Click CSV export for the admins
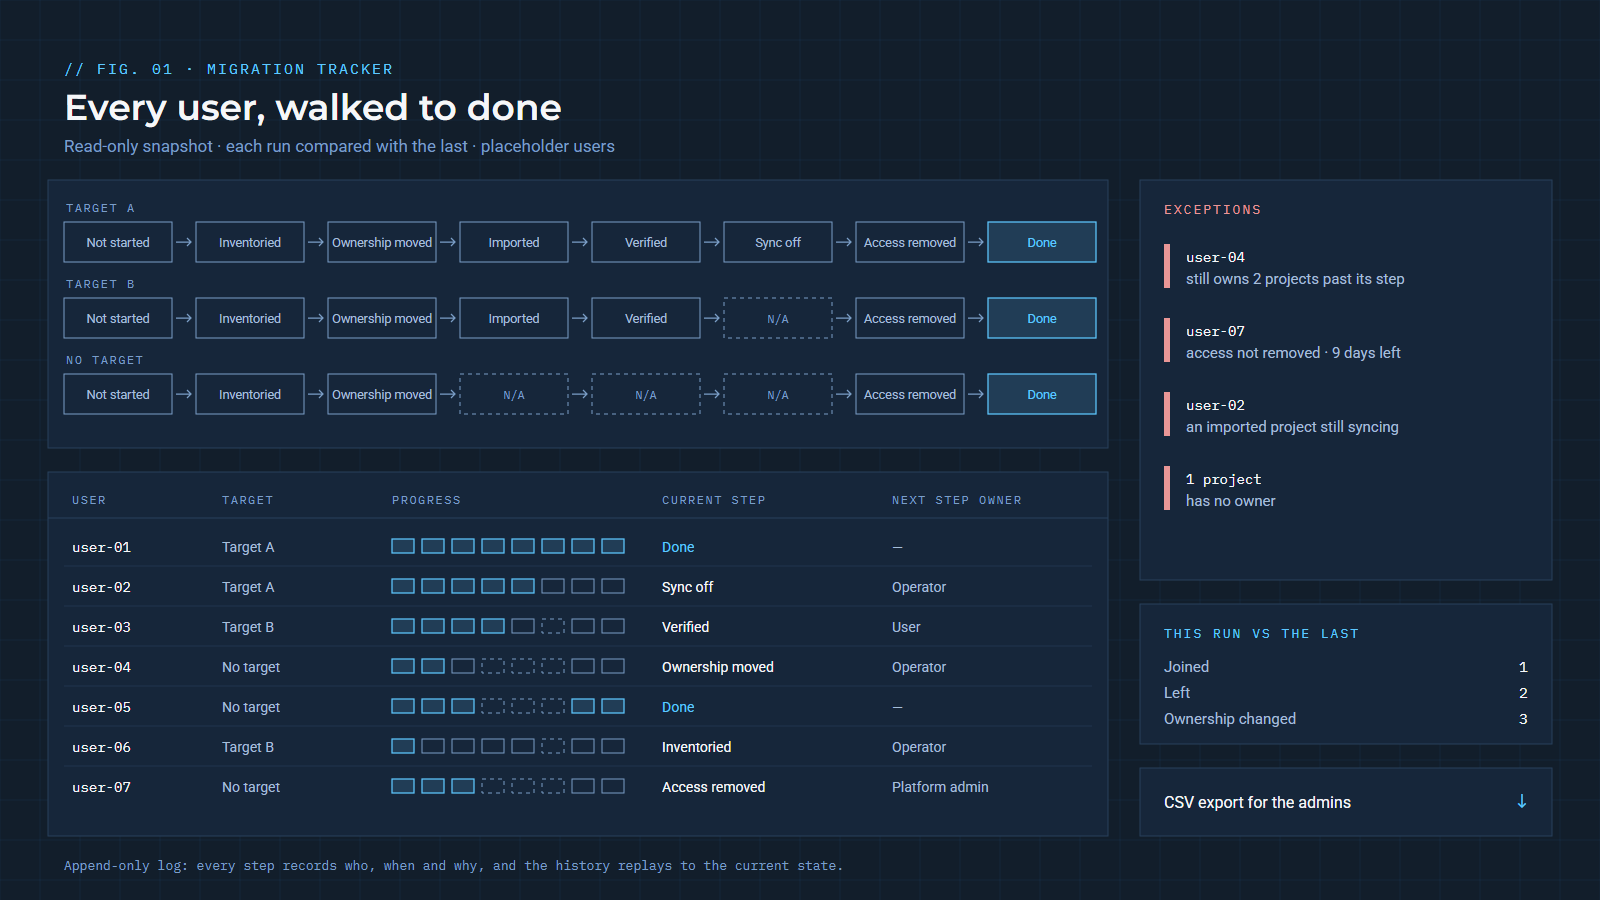 click(1346, 802)
